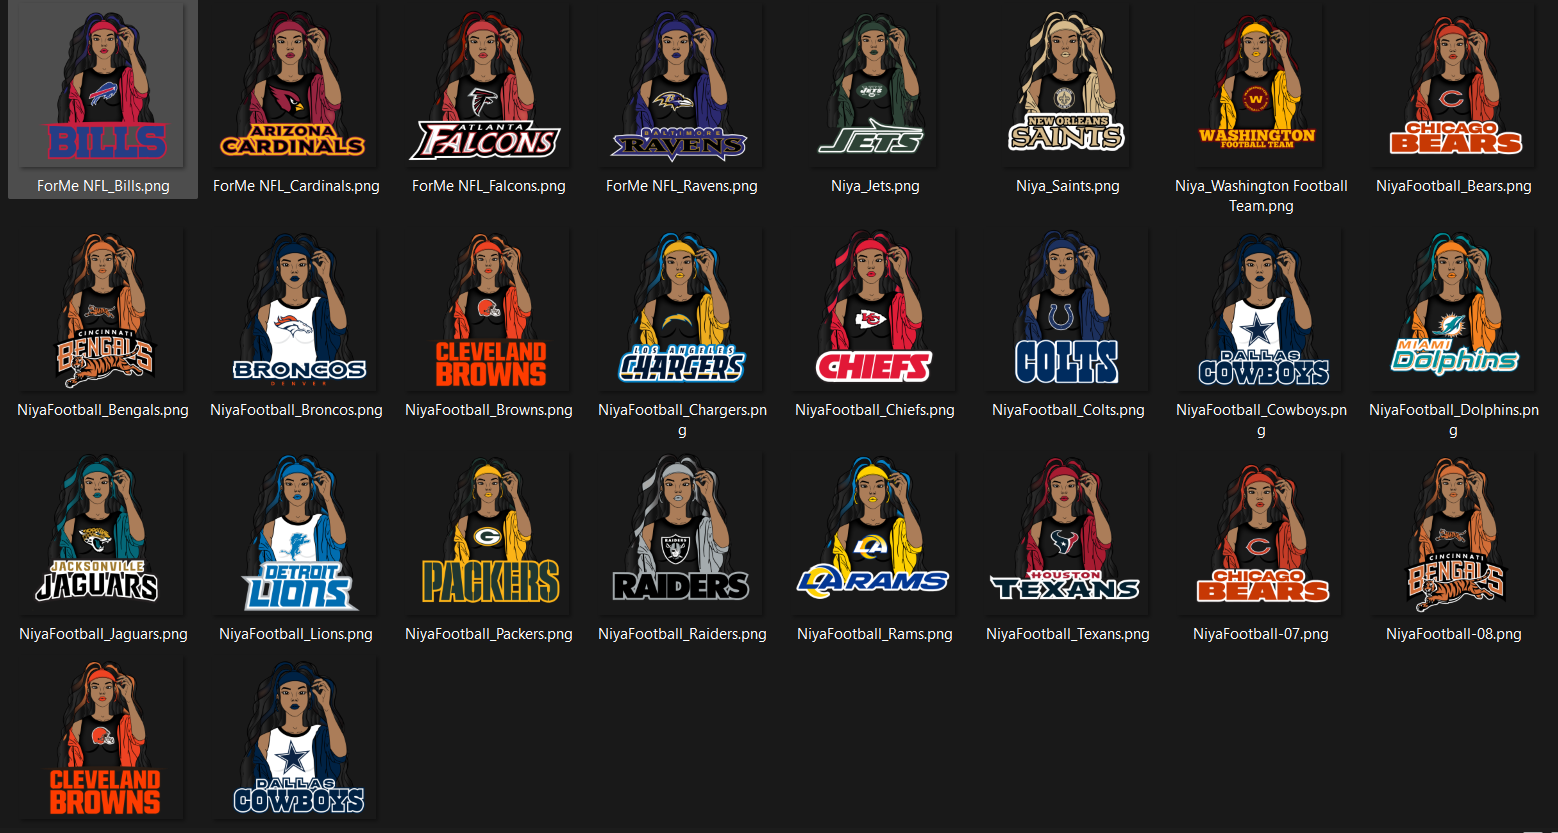
Task: Select the Raiders image thumbnail
Action: tap(681, 536)
